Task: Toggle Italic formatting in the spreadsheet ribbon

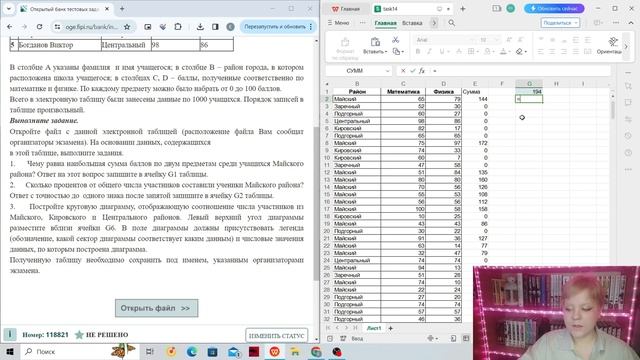Action: tap(429, 51)
